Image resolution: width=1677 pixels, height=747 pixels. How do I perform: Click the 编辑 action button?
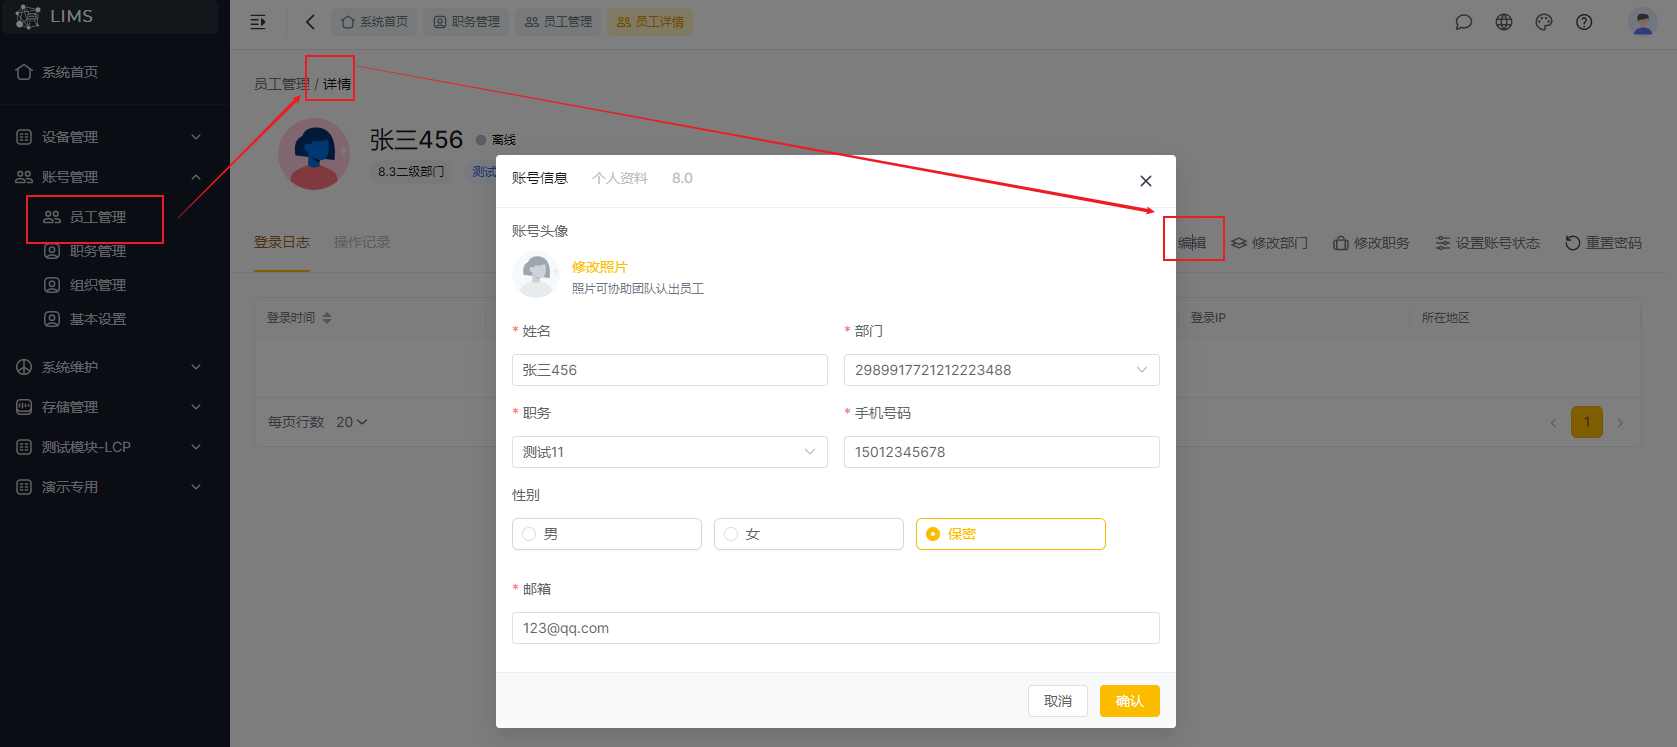(1192, 243)
